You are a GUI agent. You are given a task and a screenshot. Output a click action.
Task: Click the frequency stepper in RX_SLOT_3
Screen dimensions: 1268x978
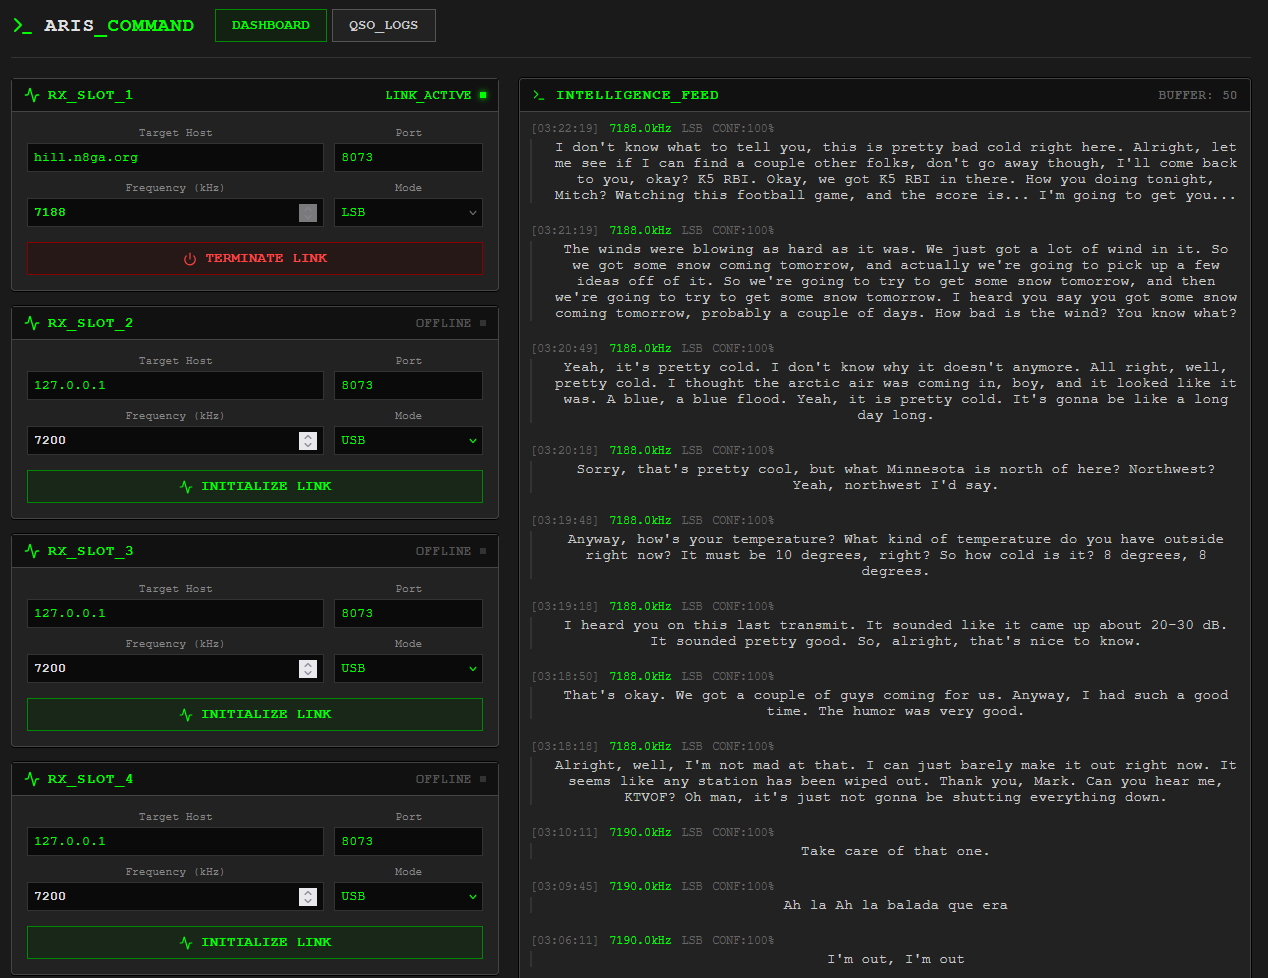tap(308, 668)
